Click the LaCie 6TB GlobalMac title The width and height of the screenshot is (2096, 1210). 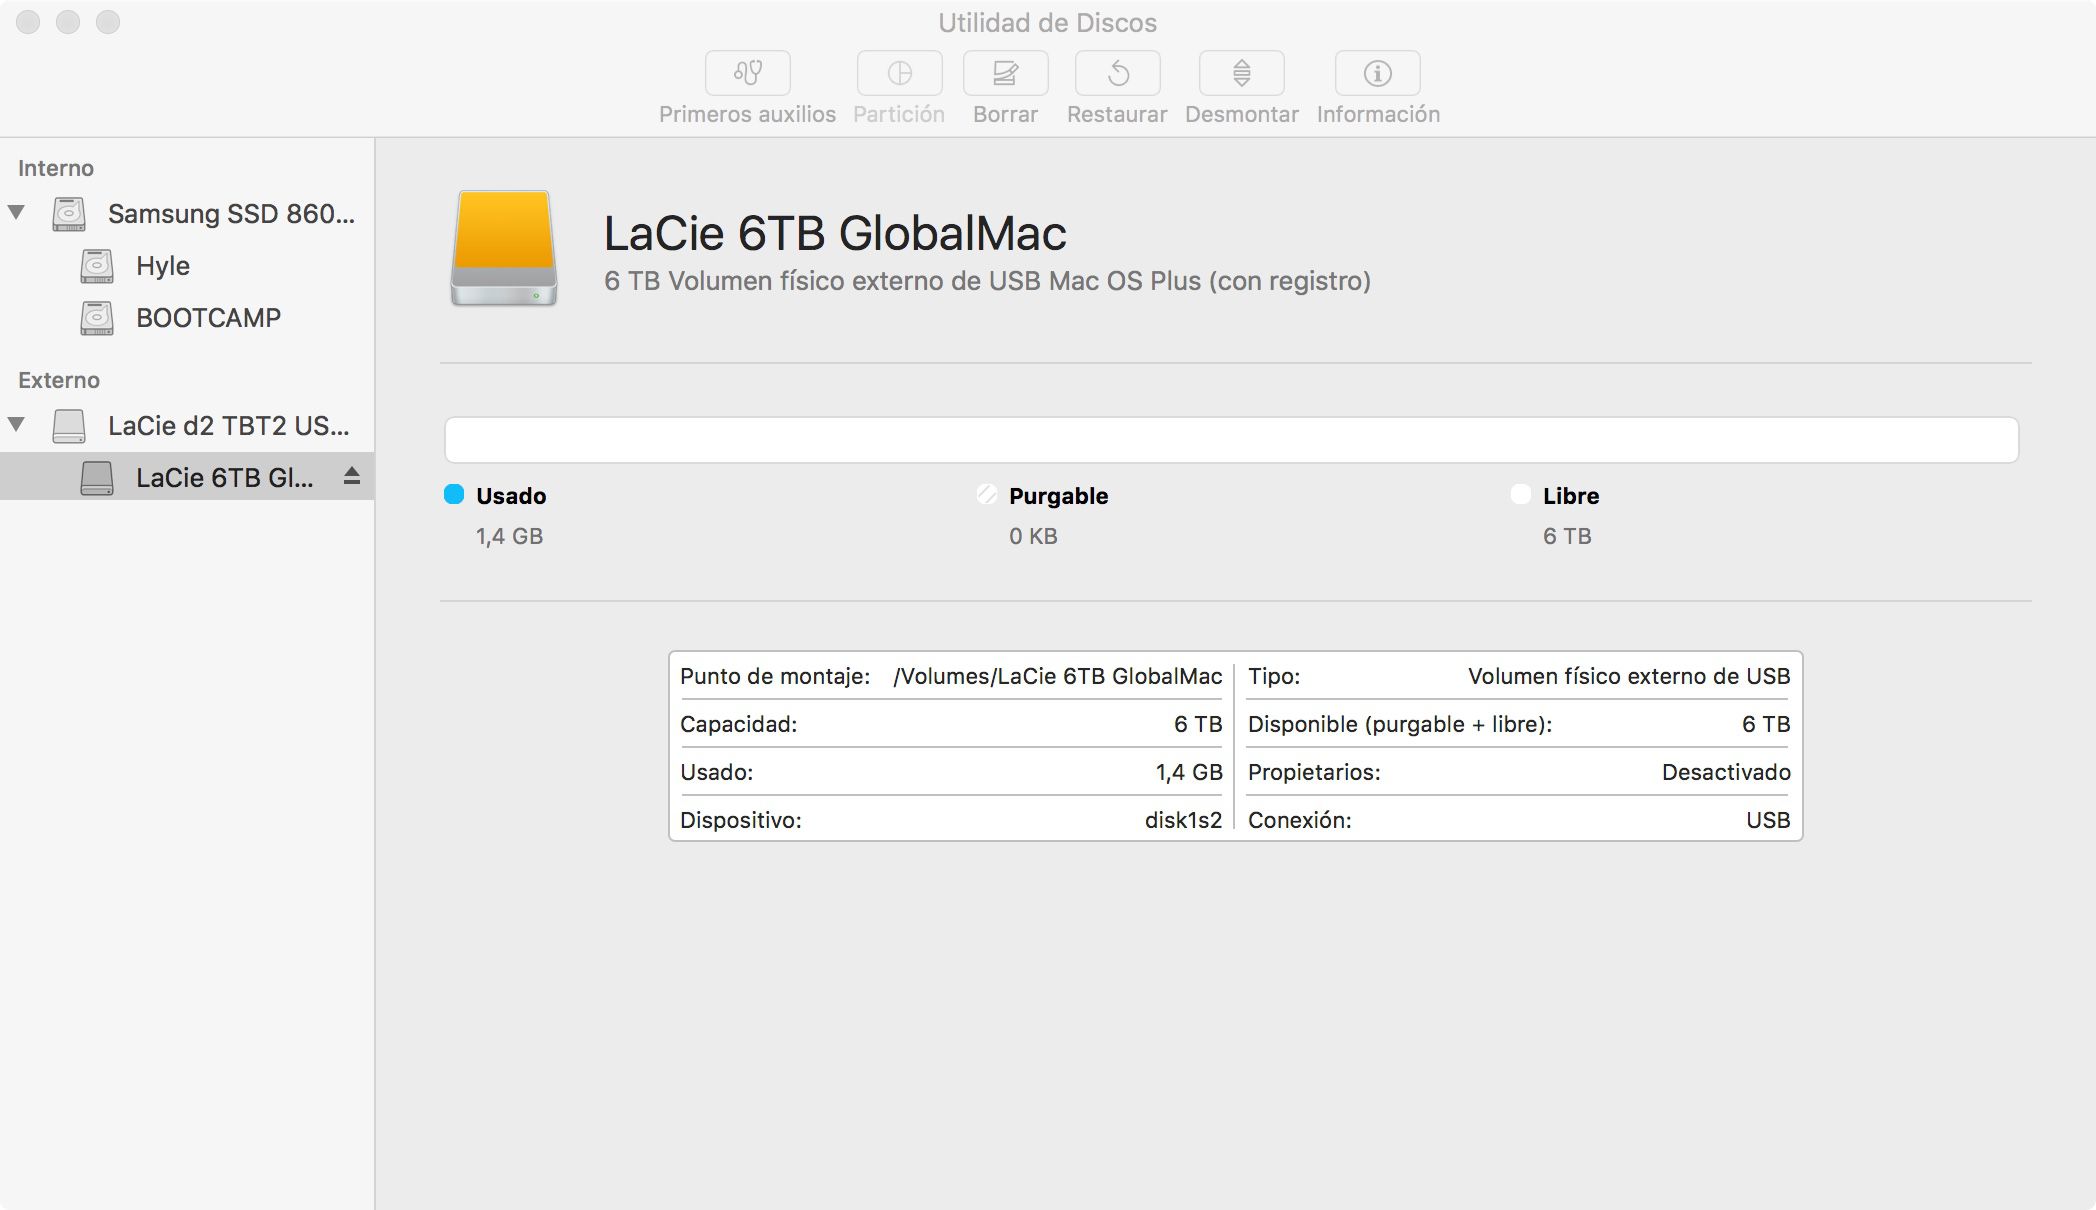pyautogui.click(x=835, y=233)
